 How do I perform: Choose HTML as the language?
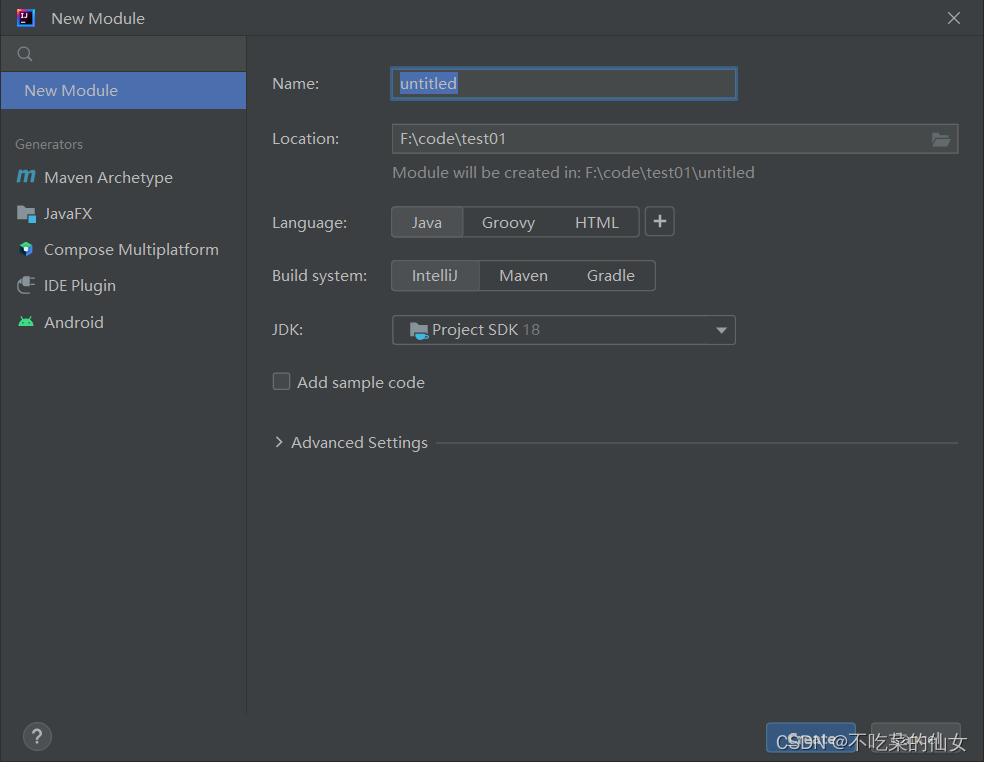coord(597,222)
